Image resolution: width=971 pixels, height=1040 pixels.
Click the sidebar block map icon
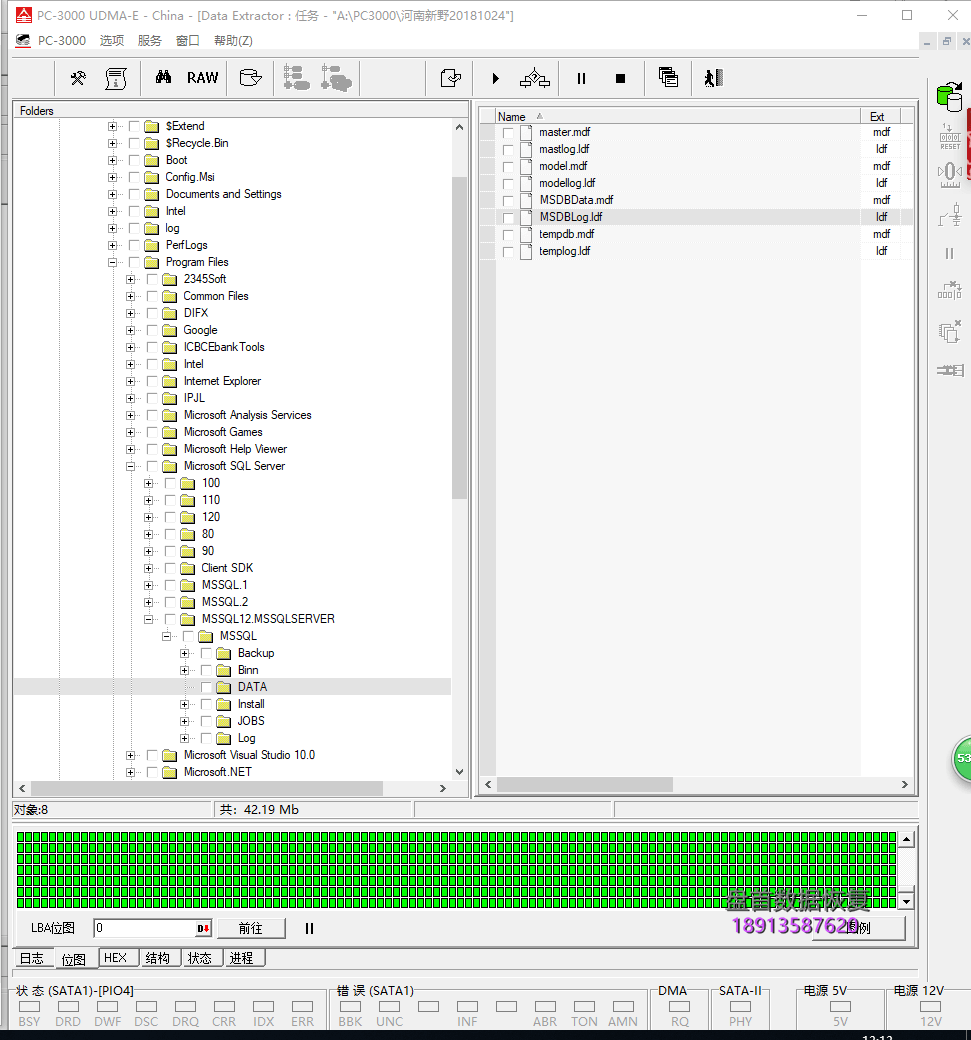click(x=950, y=290)
